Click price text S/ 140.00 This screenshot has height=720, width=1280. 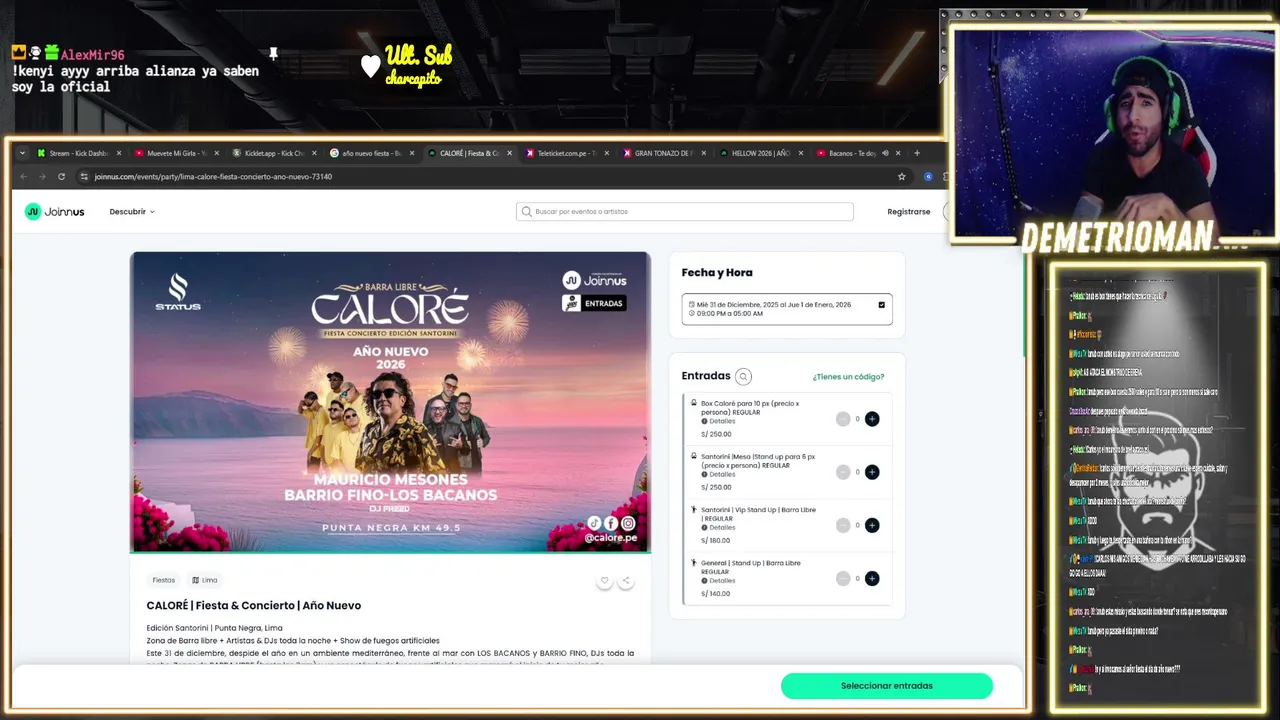tap(716, 593)
